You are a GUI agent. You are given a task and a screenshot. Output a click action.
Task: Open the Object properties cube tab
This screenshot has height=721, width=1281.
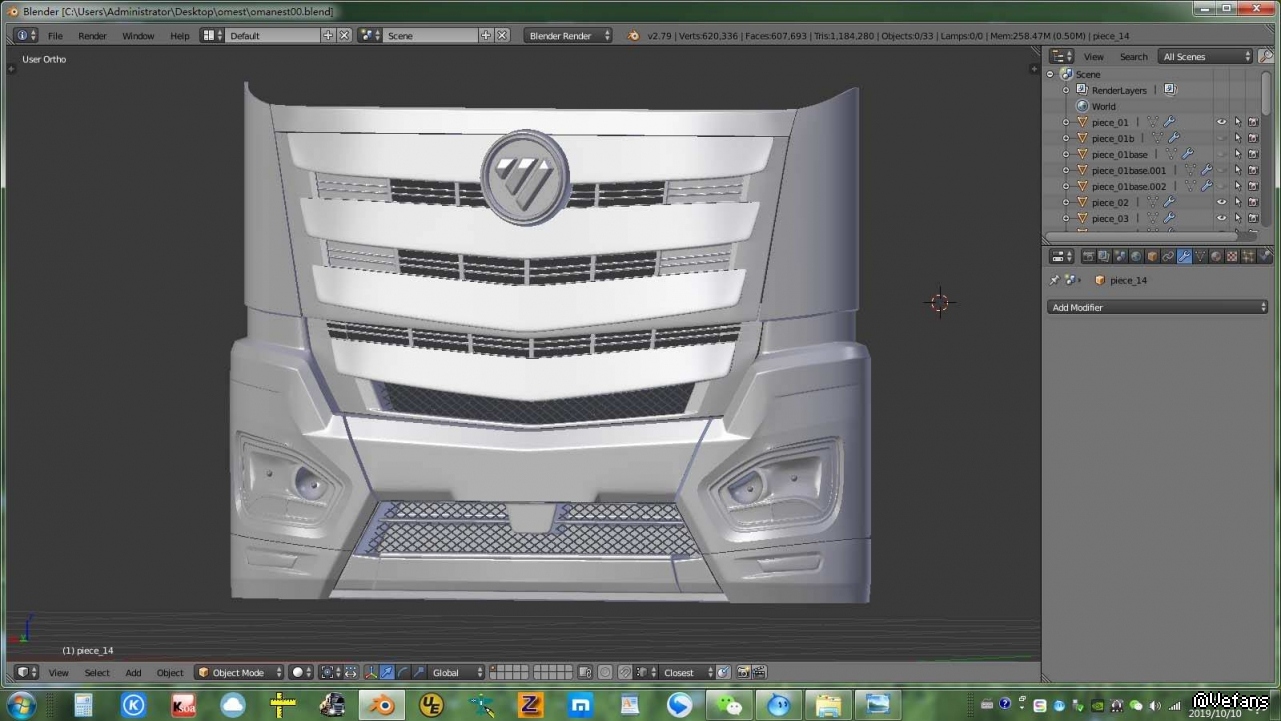1152,257
